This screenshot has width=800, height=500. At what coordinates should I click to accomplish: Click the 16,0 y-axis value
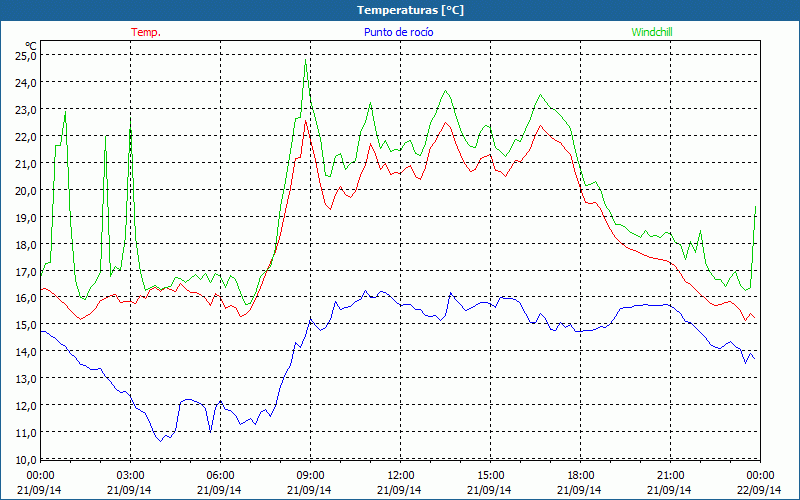[x=27, y=298]
